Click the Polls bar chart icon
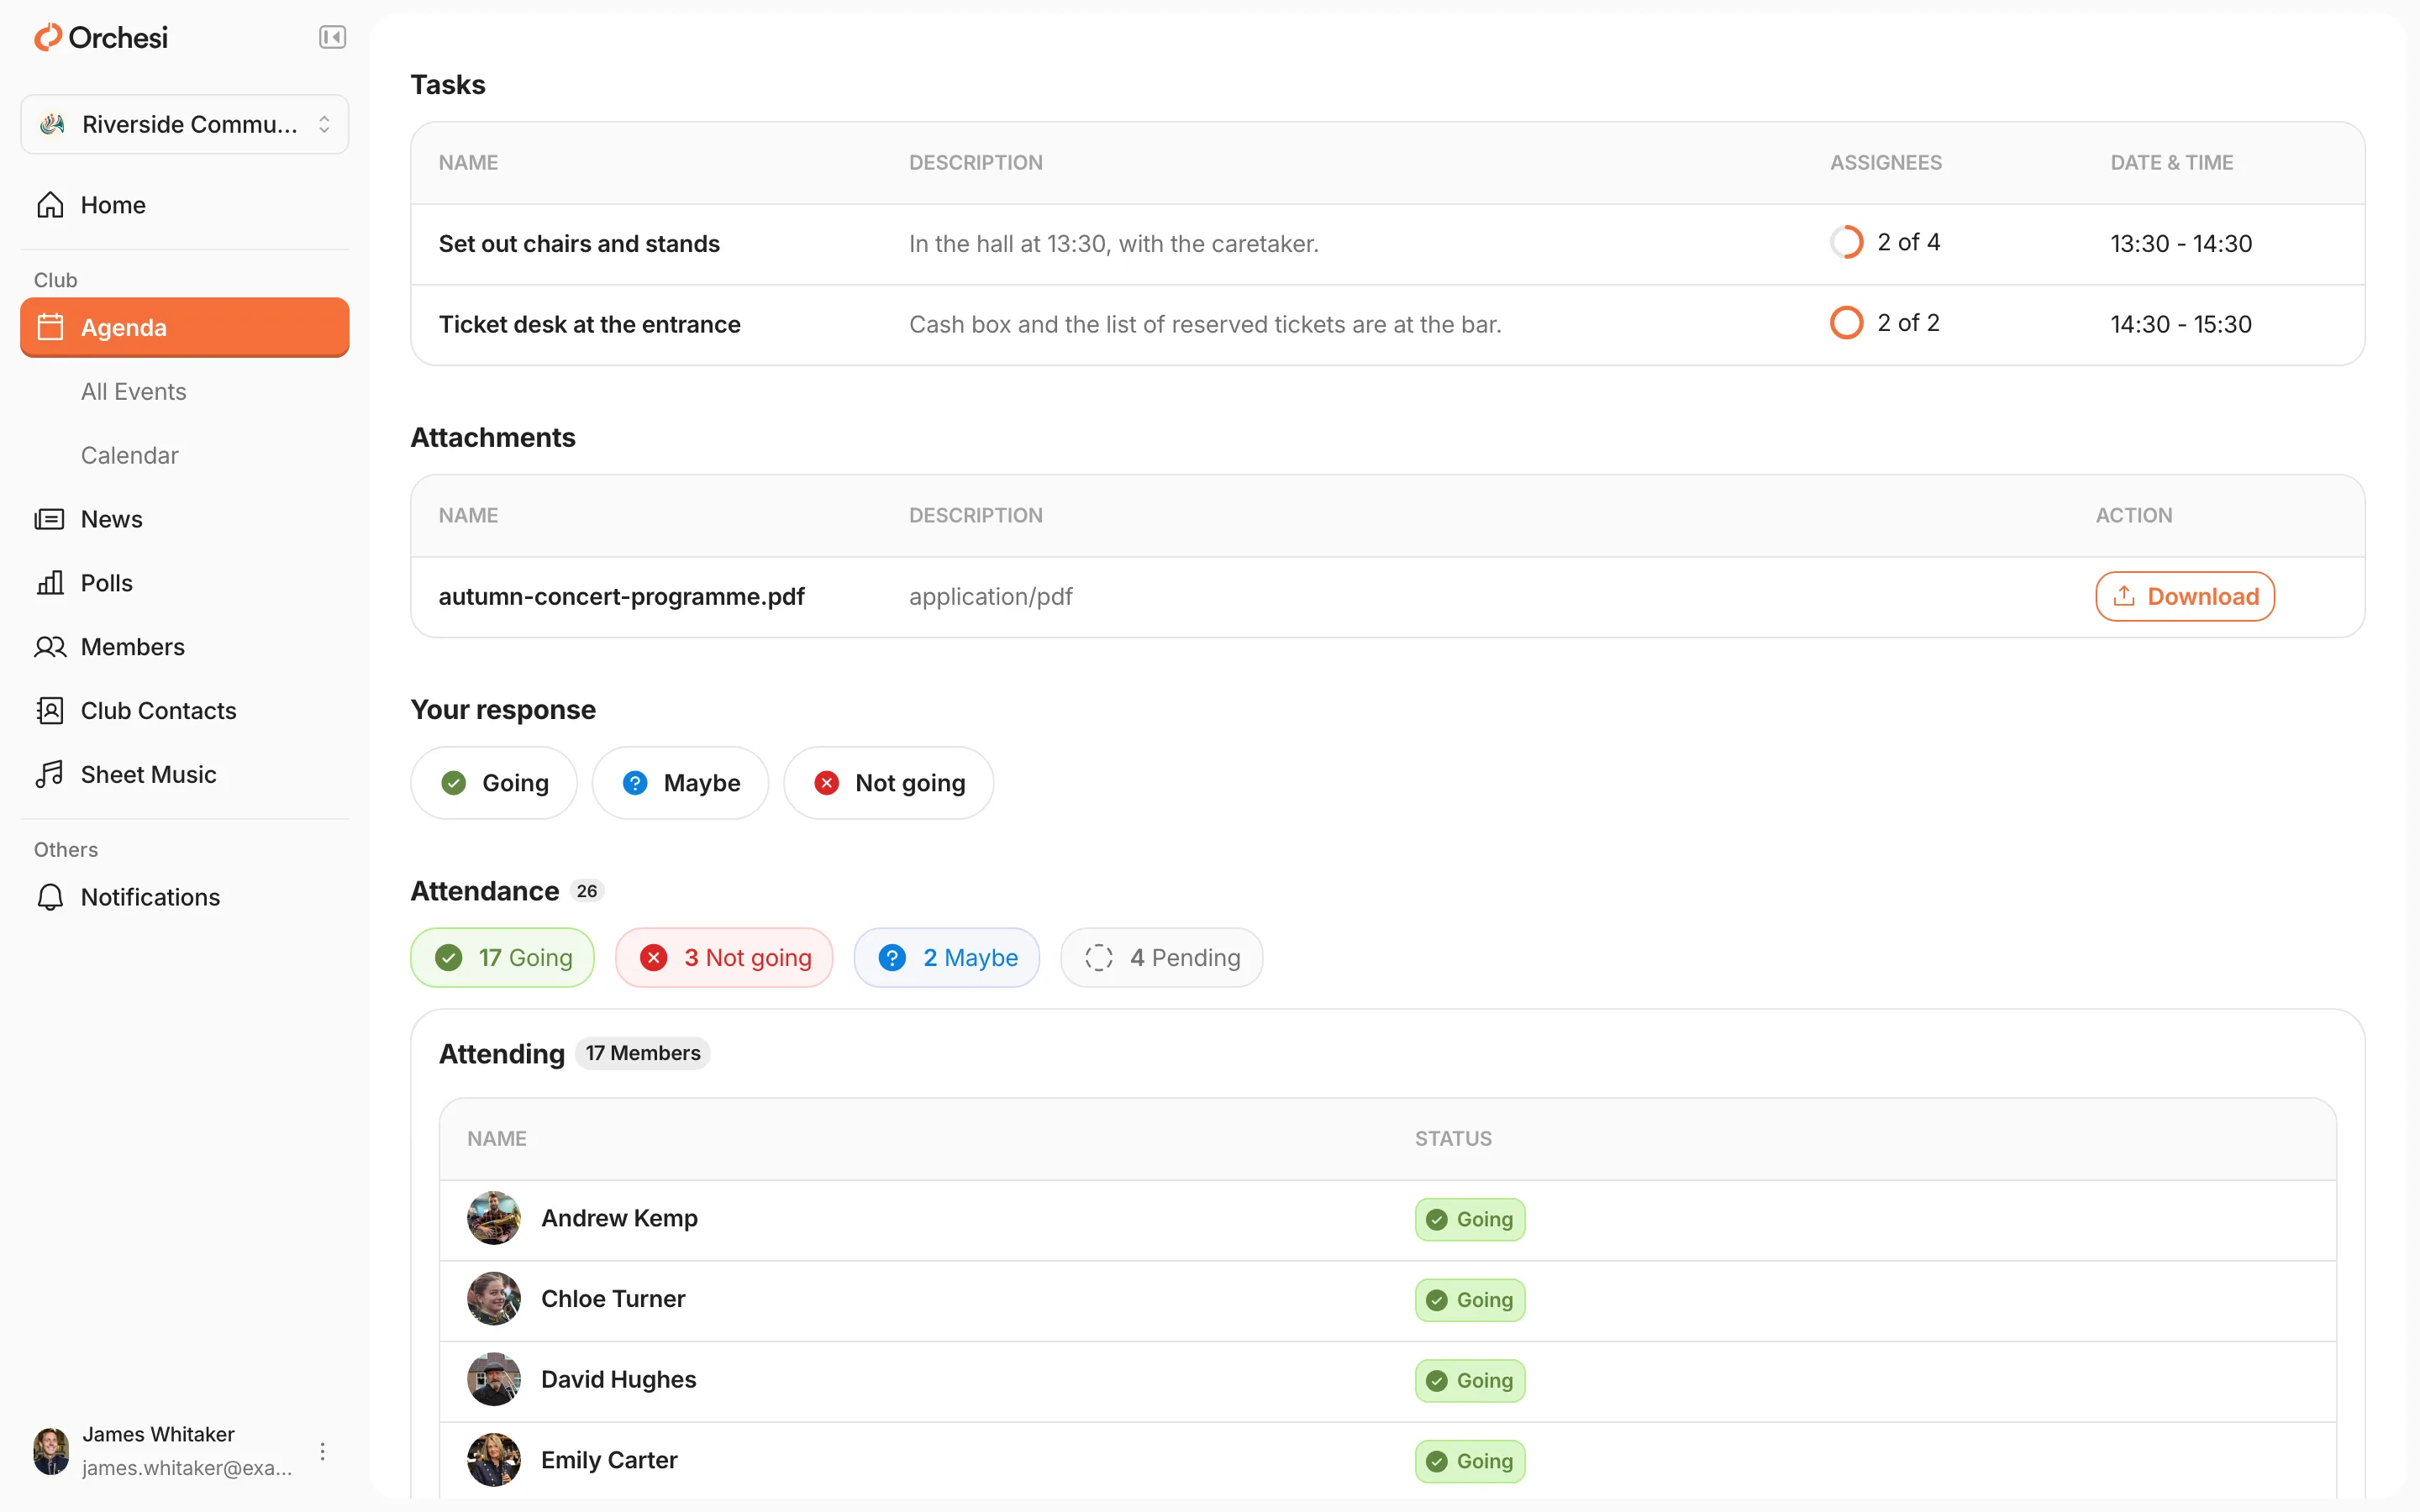The image size is (2420, 1512). 50,583
